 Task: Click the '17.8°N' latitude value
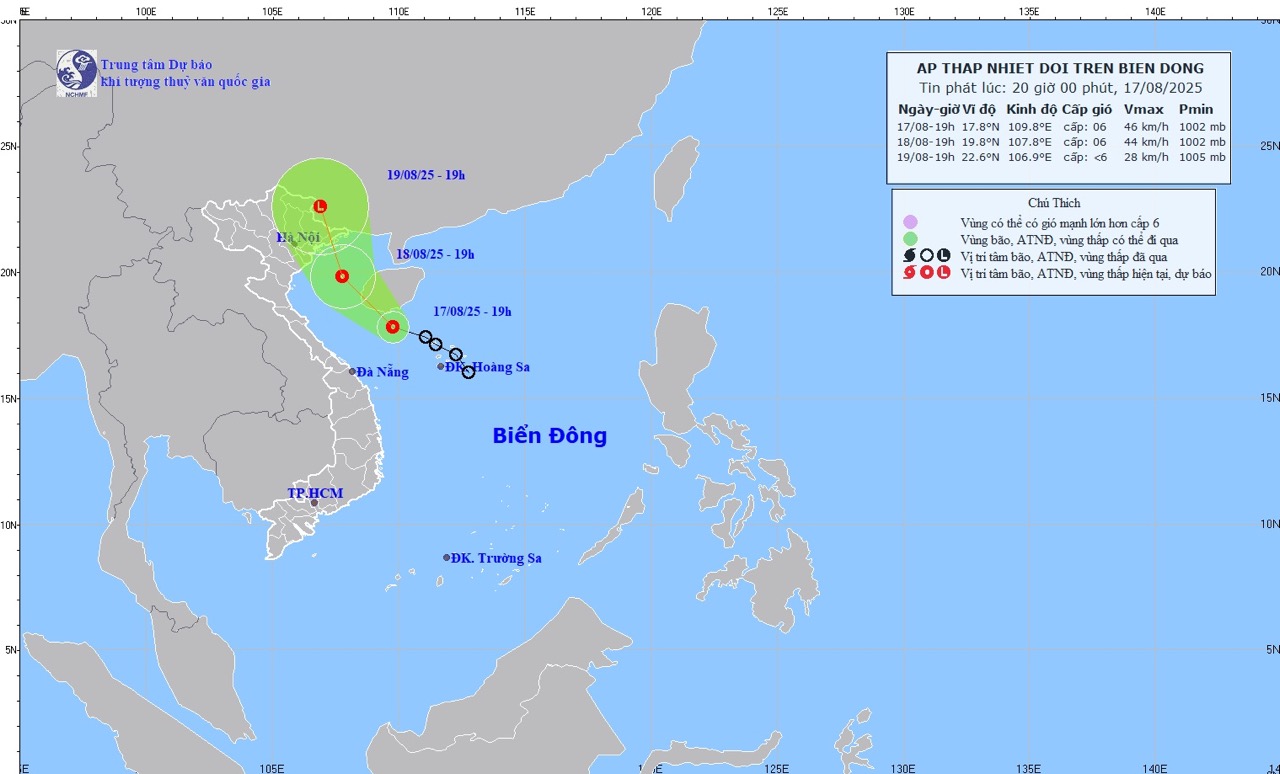(979, 127)
